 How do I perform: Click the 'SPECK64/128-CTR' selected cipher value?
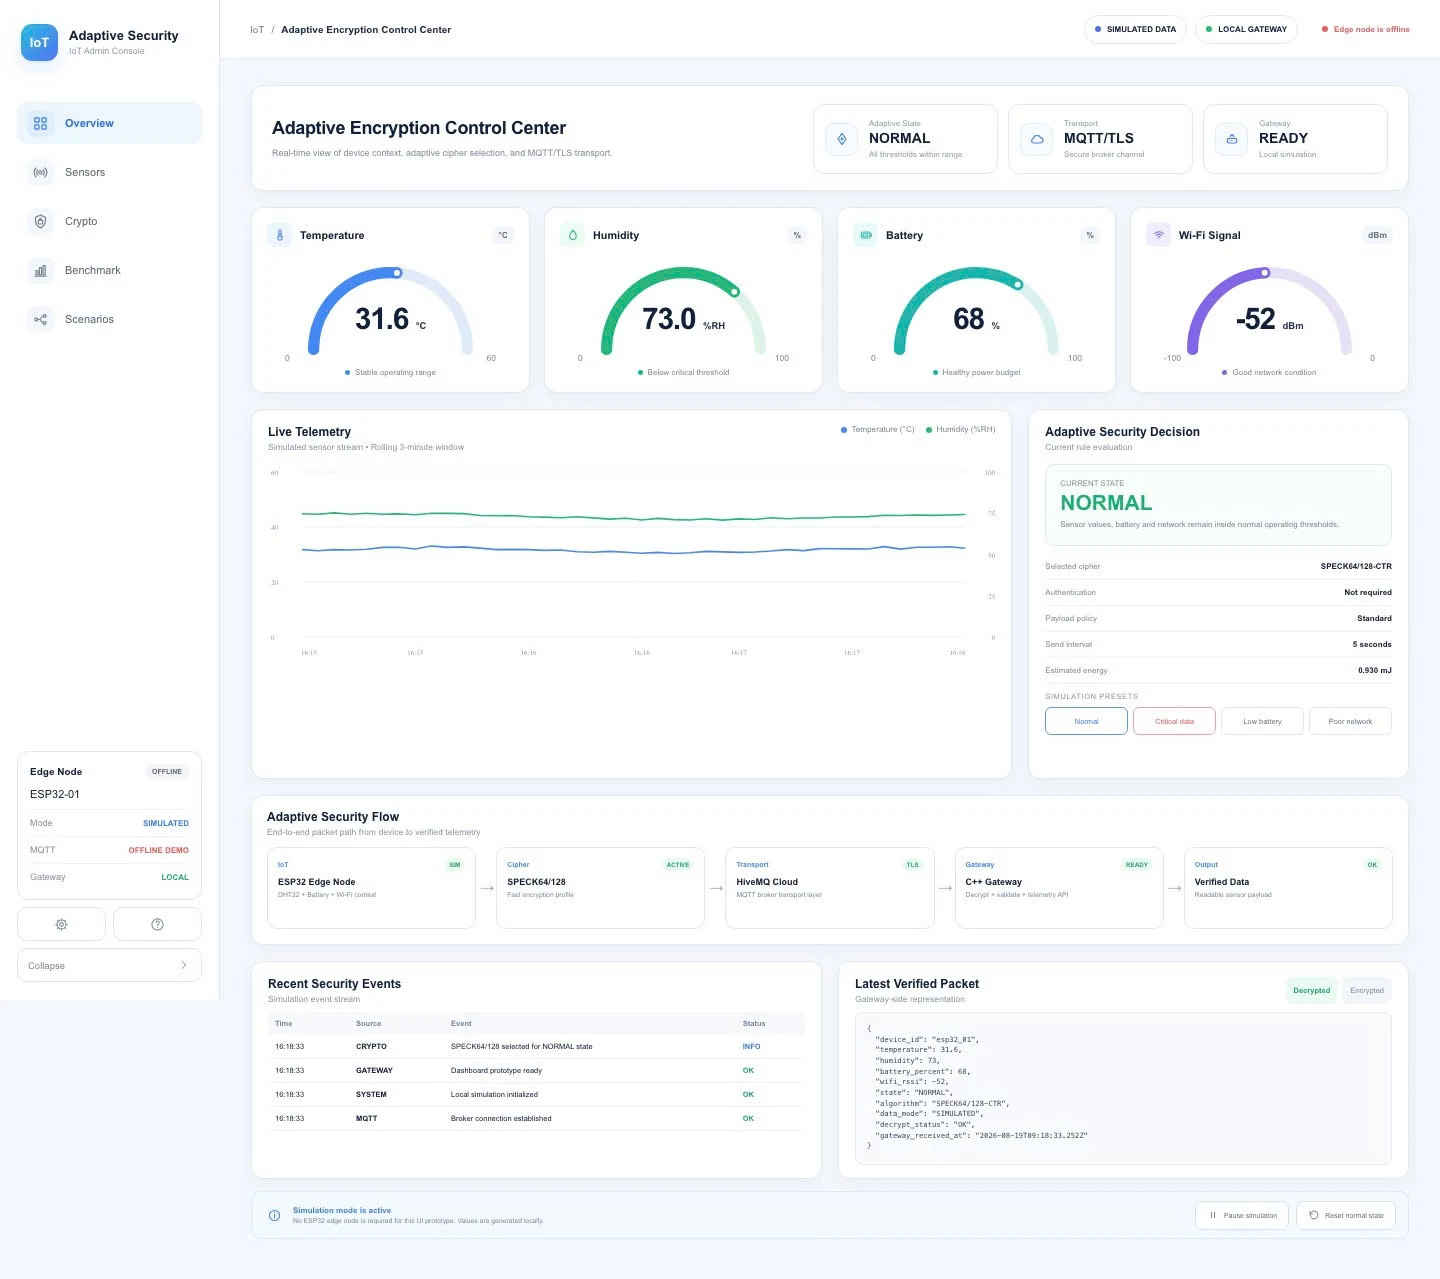[x=1356, y=566]
